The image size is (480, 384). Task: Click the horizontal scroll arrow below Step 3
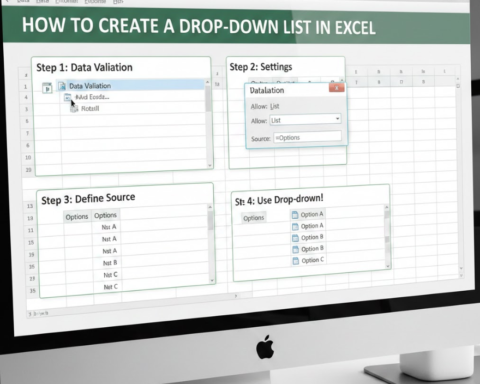(x=236, y=296)
